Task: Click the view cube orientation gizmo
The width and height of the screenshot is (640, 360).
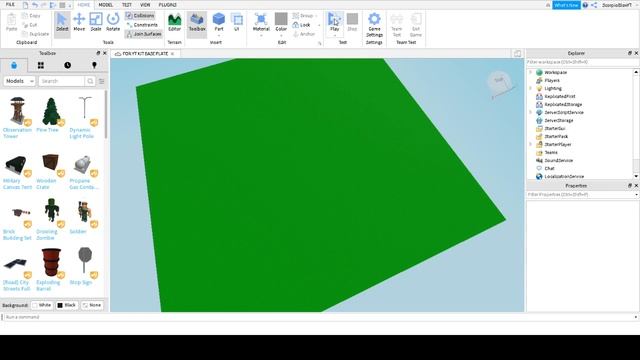Action: point(499,83)
